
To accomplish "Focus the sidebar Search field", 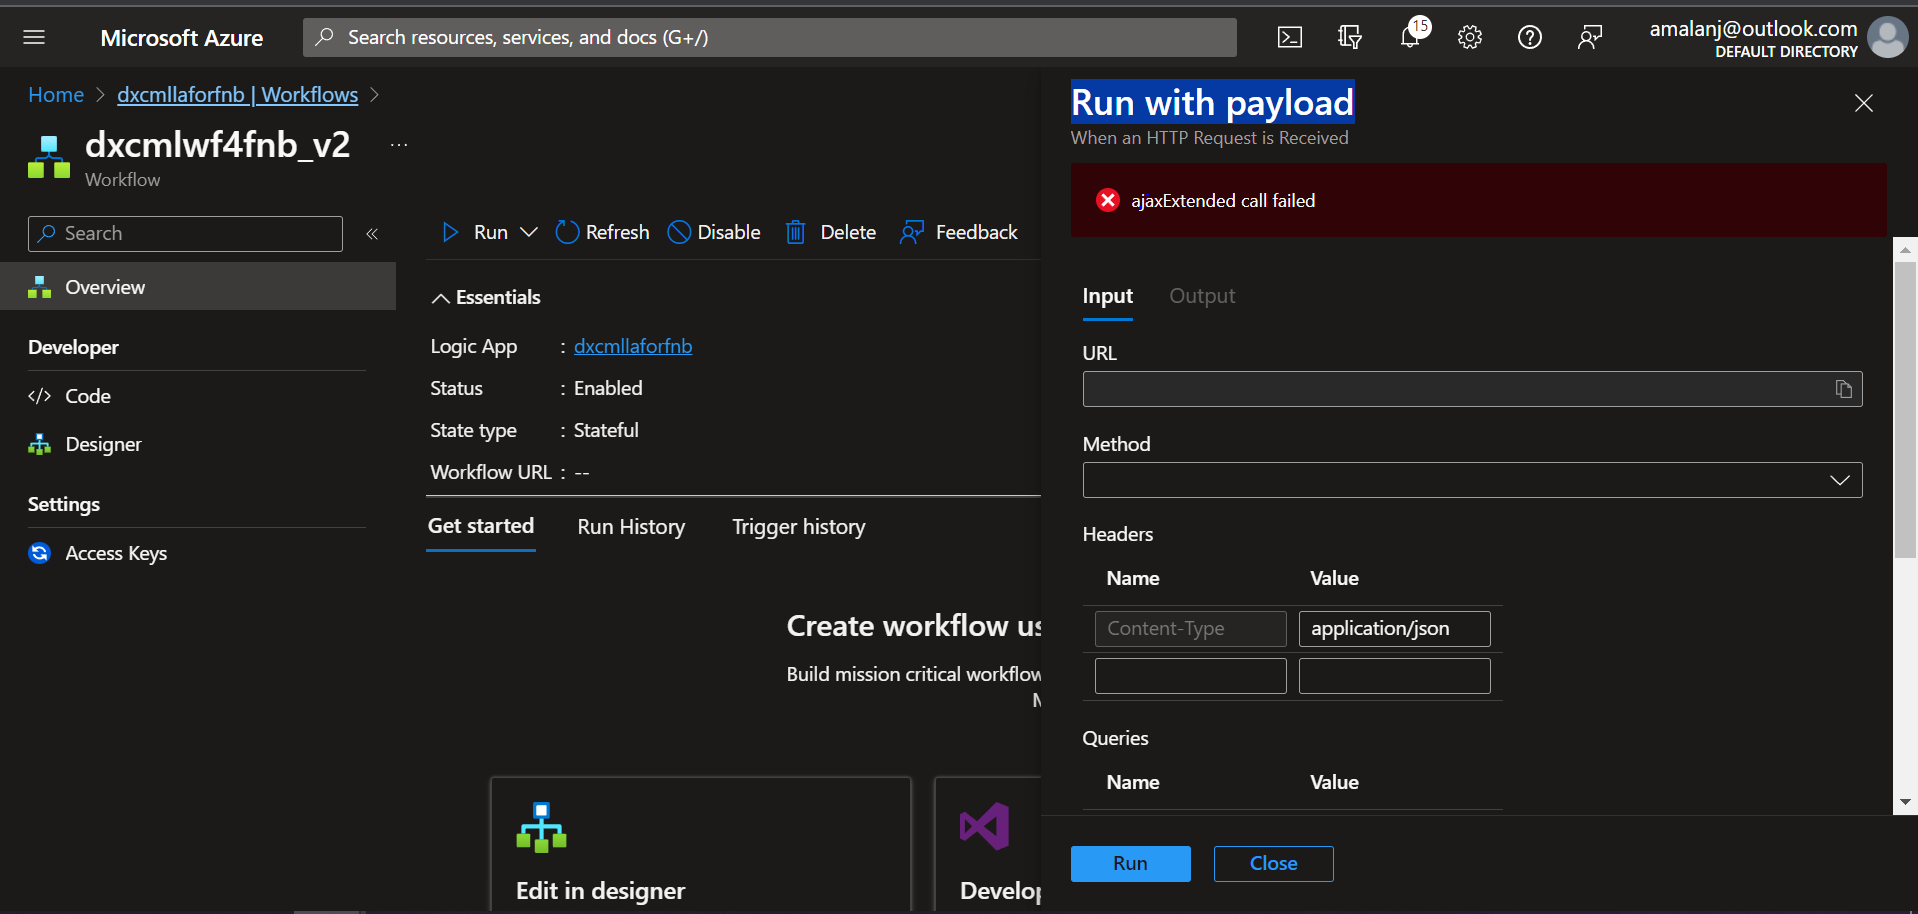I will 185,234.
